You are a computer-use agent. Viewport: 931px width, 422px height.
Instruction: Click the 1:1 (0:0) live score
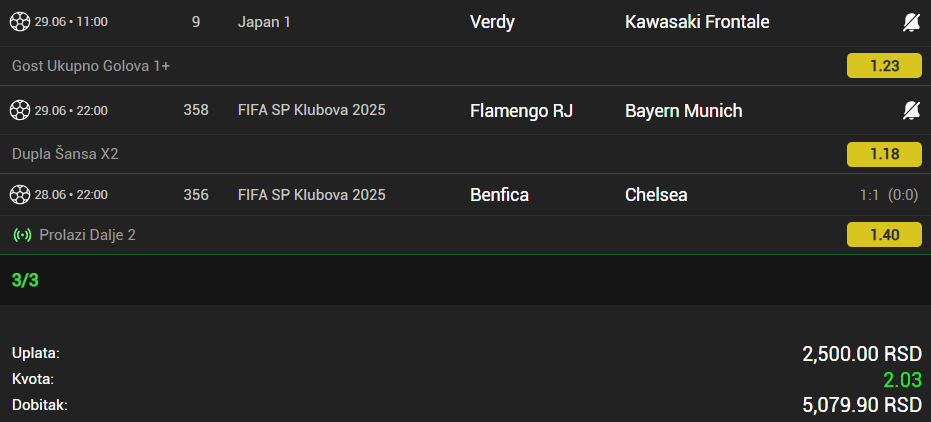pos(889,195)
